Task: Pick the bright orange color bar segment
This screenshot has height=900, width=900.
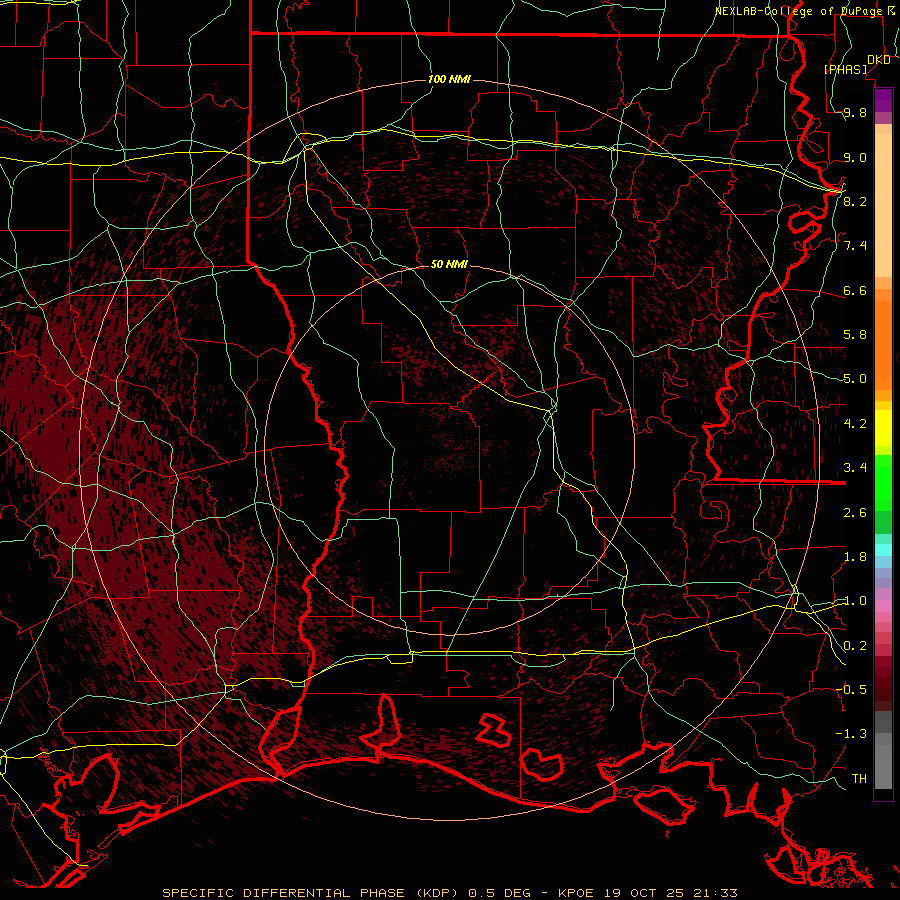Action: click(x=883, y=346)
